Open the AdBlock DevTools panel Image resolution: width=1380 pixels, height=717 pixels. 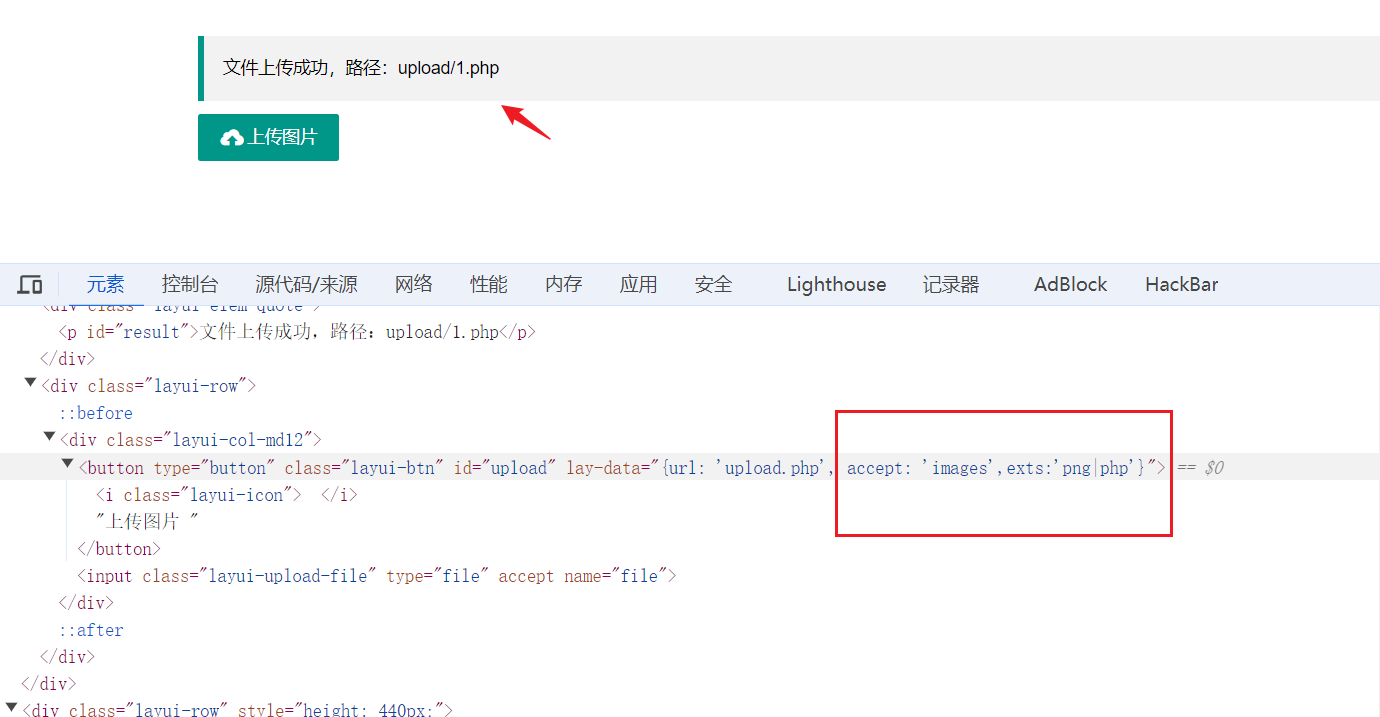1069,284
